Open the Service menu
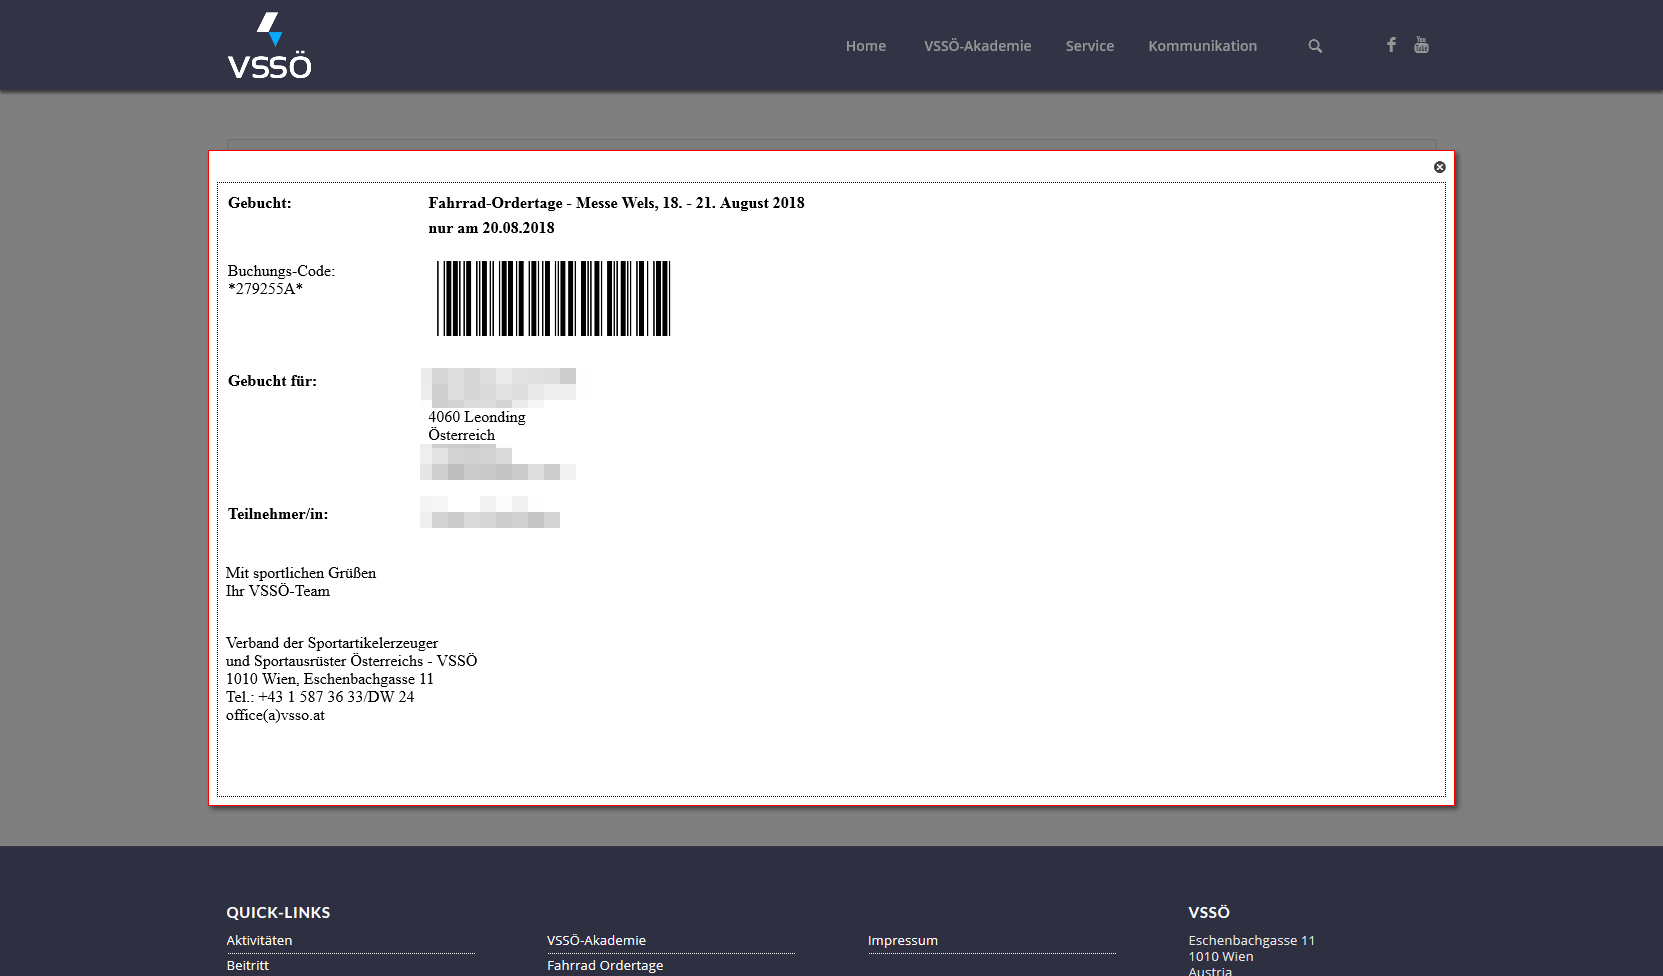 (x=1089, y=46)
